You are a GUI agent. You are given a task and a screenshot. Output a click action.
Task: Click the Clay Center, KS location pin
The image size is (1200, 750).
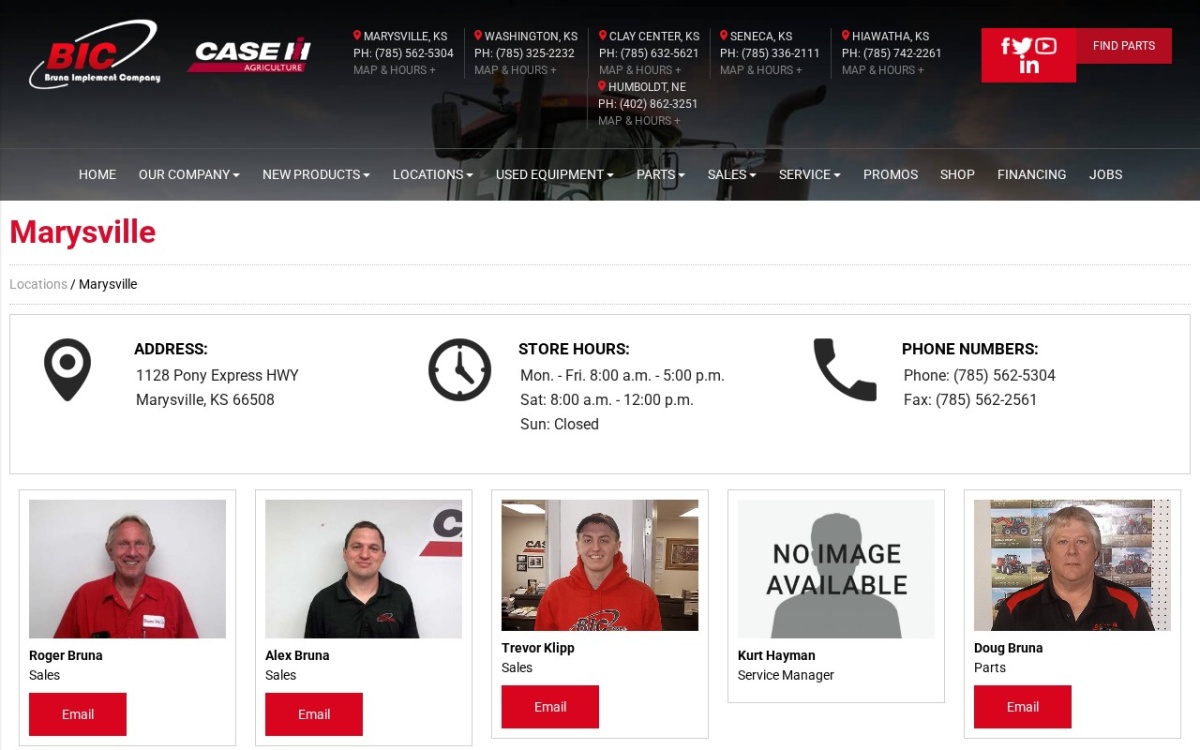603,36
